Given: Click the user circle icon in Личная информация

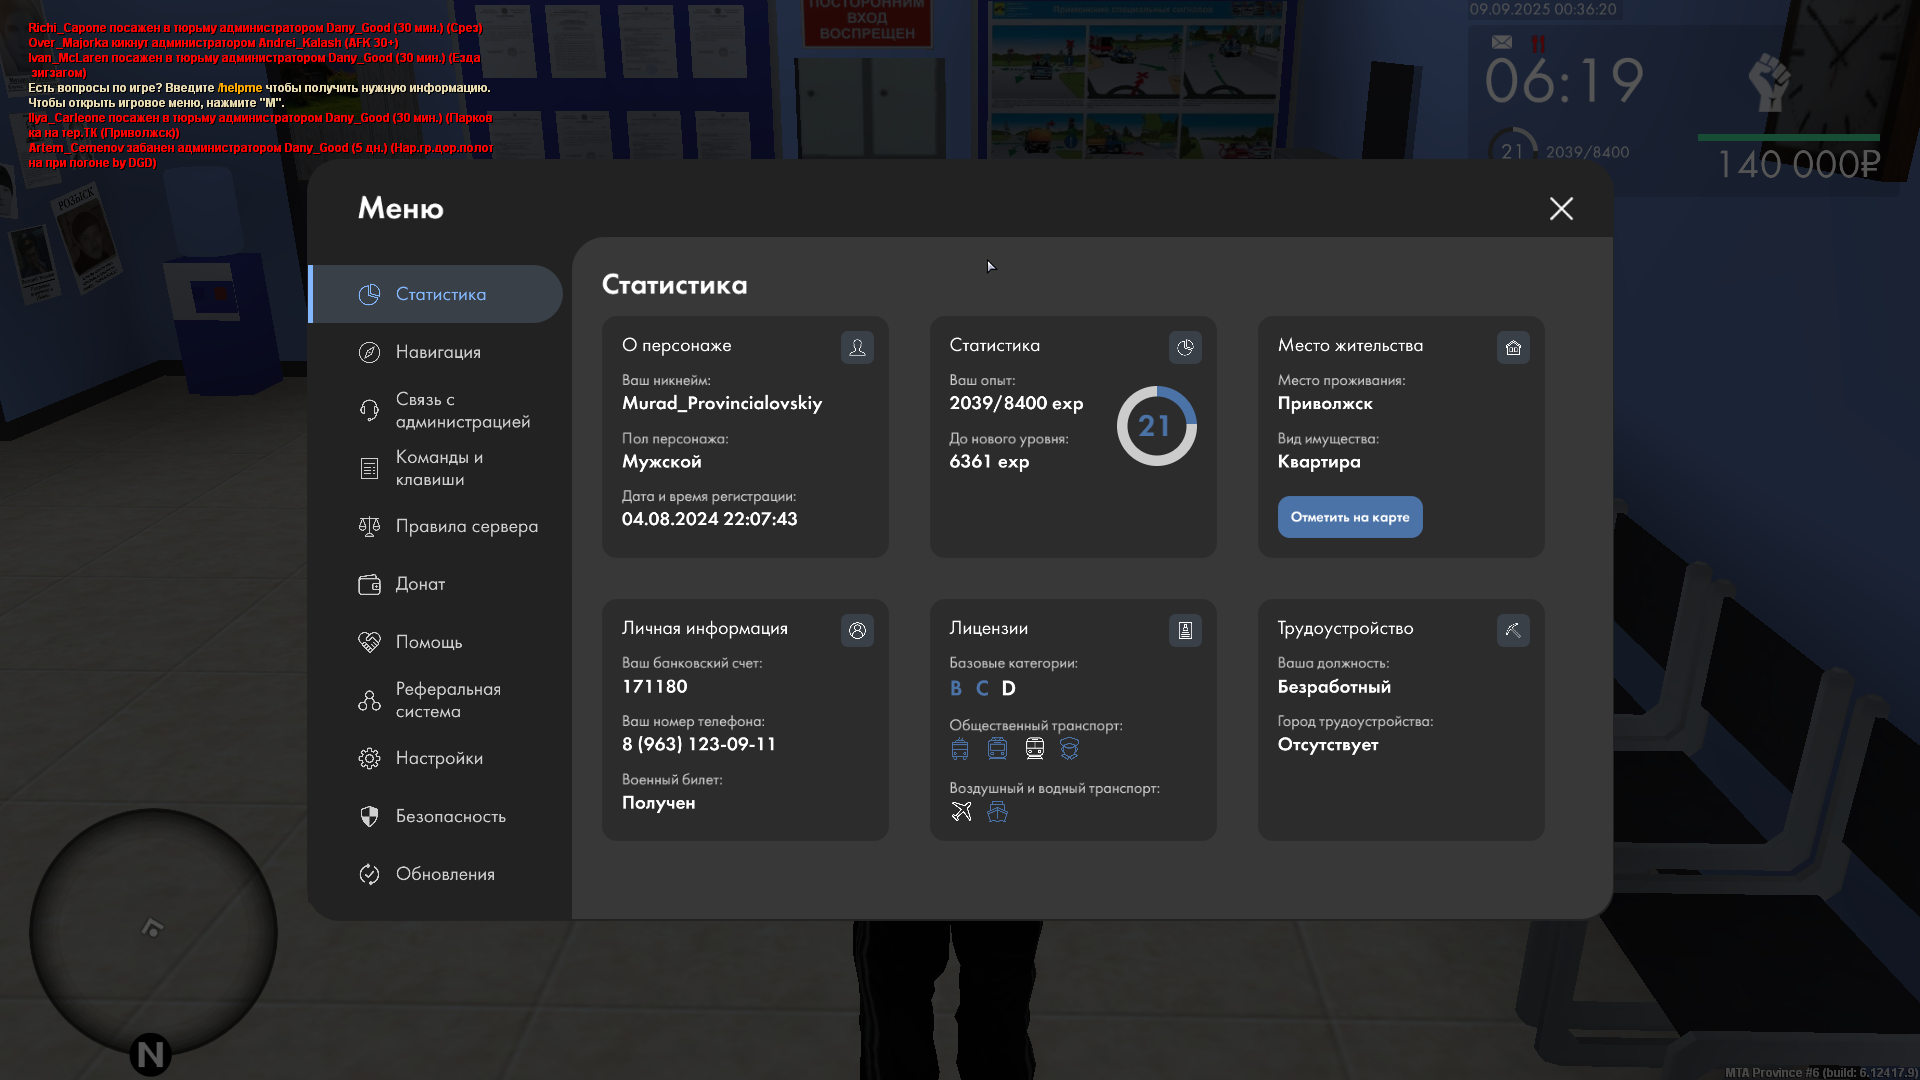Looking at the screenshot, I should [857, 630].
